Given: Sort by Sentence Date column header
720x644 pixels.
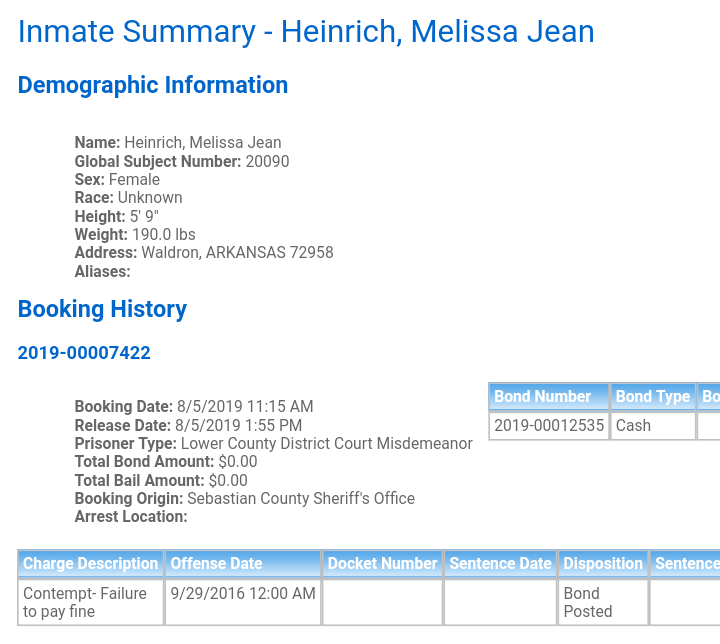Looking at the screenshot, I should click(500, 564).
